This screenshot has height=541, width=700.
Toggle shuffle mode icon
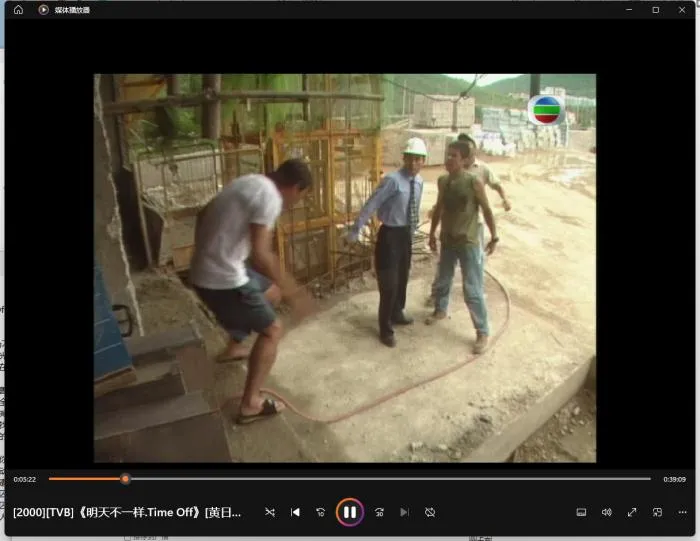(270, 512)
